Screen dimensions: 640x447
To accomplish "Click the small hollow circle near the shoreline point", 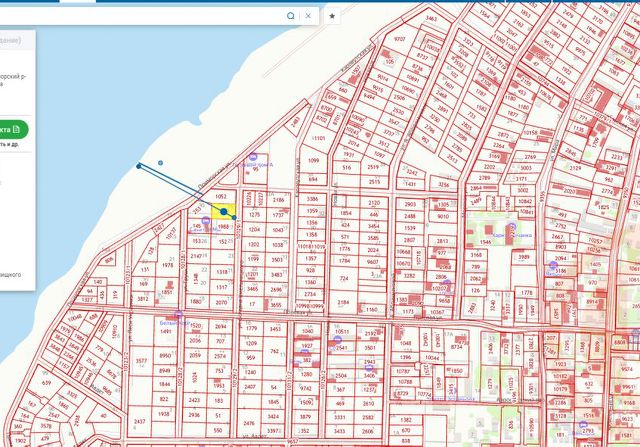I will click(x=160, y=163).
